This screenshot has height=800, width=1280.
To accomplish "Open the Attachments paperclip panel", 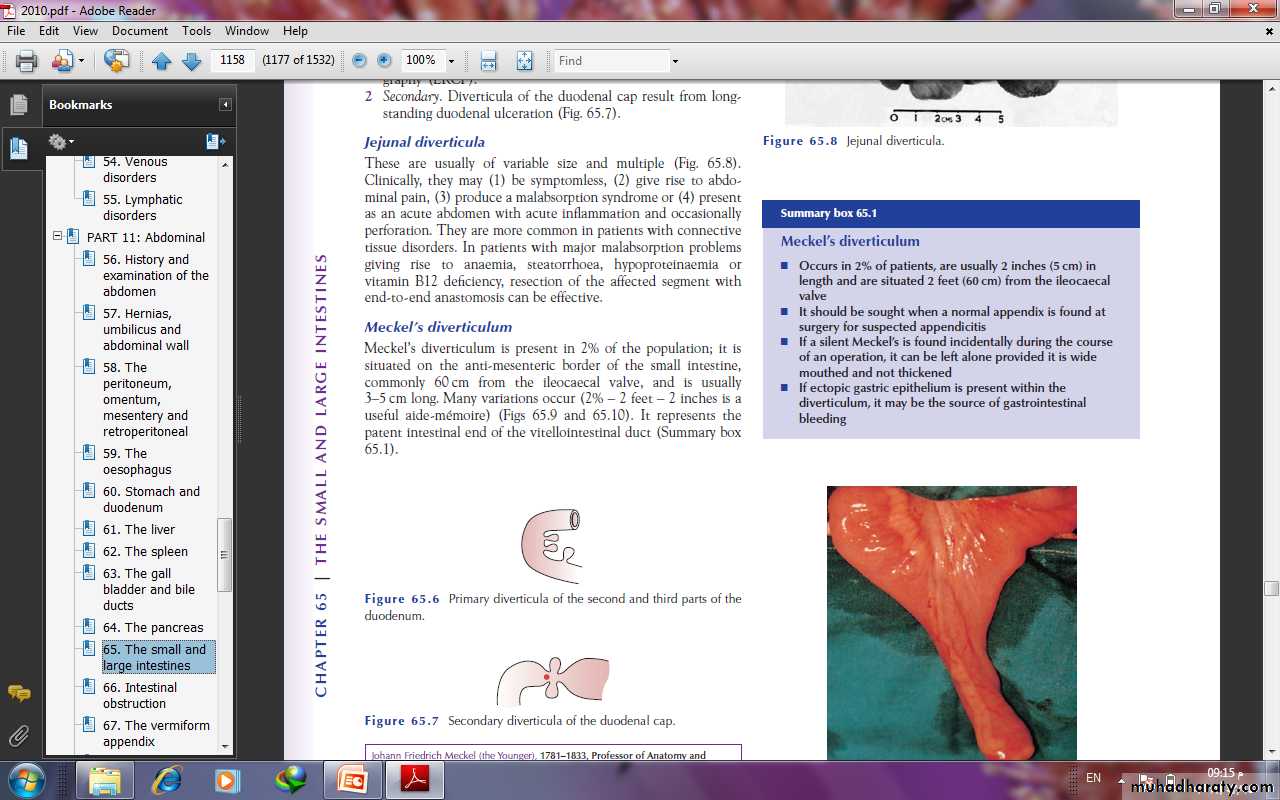I will (18, 737).
